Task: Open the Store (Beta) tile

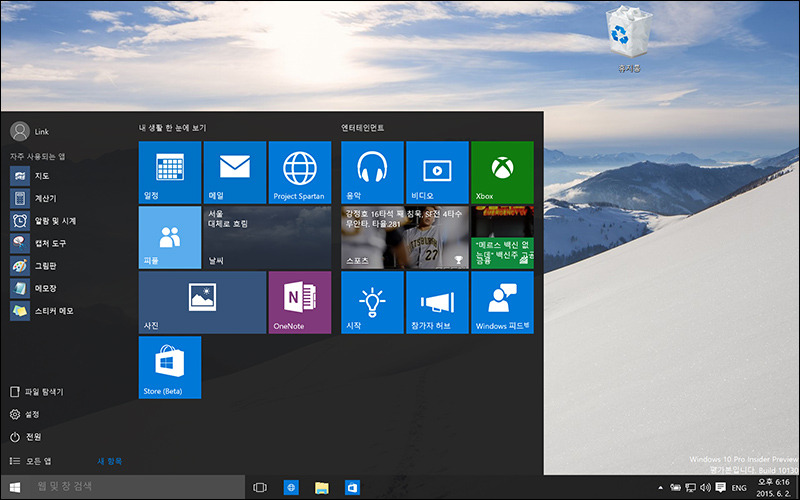Action: pyautogui.click(x=170, y=367)
